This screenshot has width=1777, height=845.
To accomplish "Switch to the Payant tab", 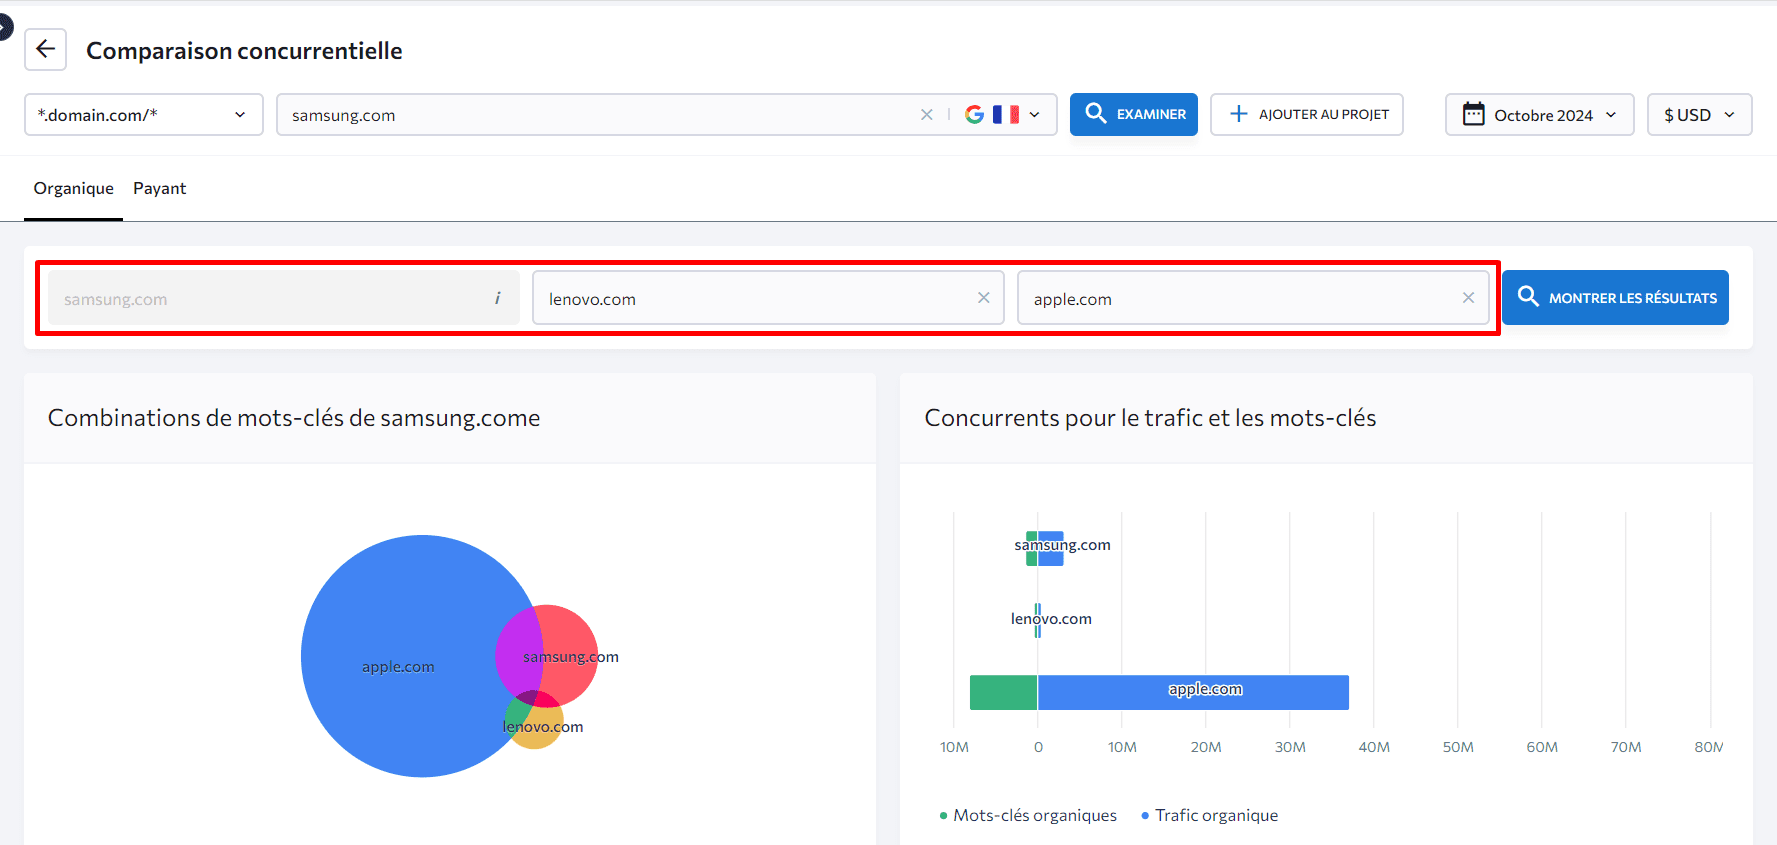I will pyautogui.click(x=160, y=188).
